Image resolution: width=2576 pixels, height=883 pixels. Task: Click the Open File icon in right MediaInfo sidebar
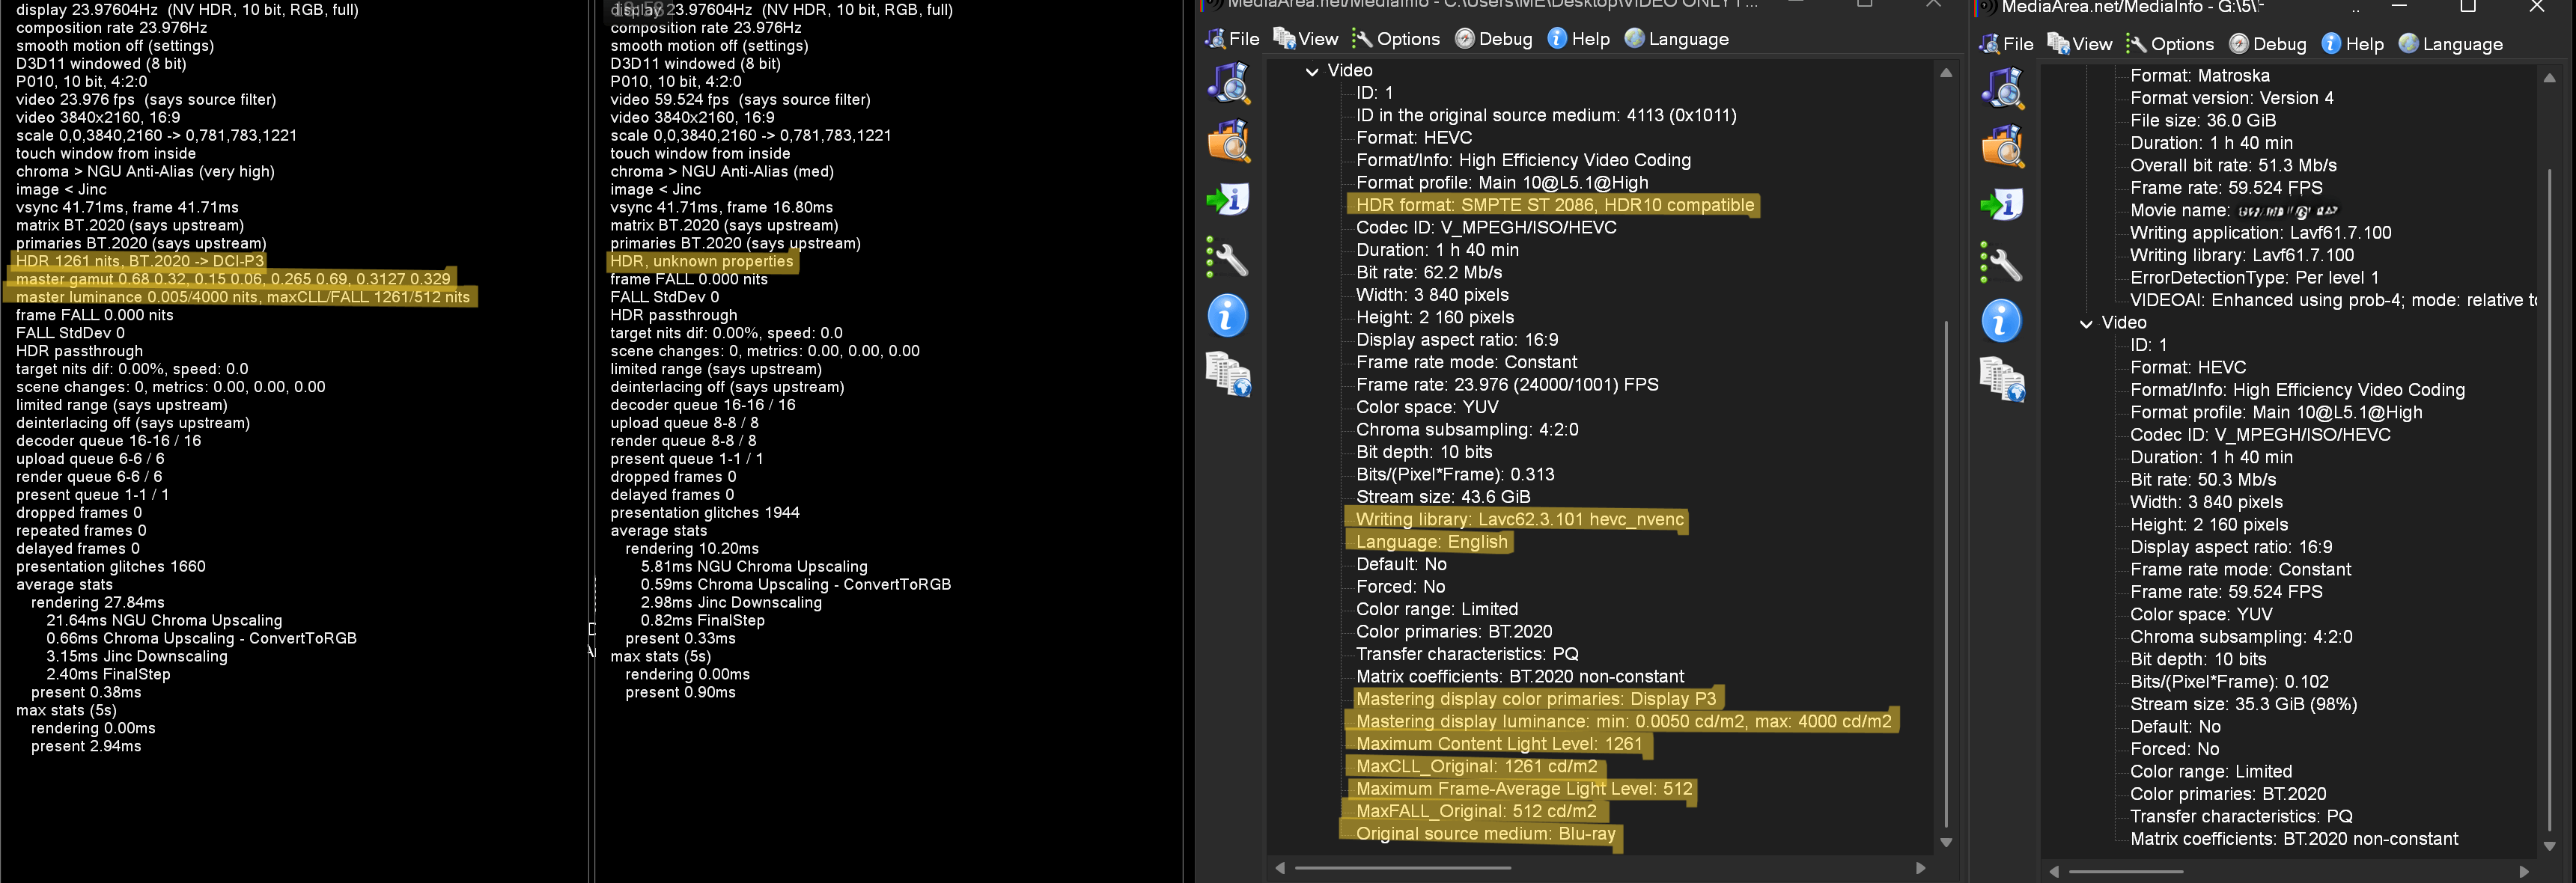click(x=2002, y=88)
